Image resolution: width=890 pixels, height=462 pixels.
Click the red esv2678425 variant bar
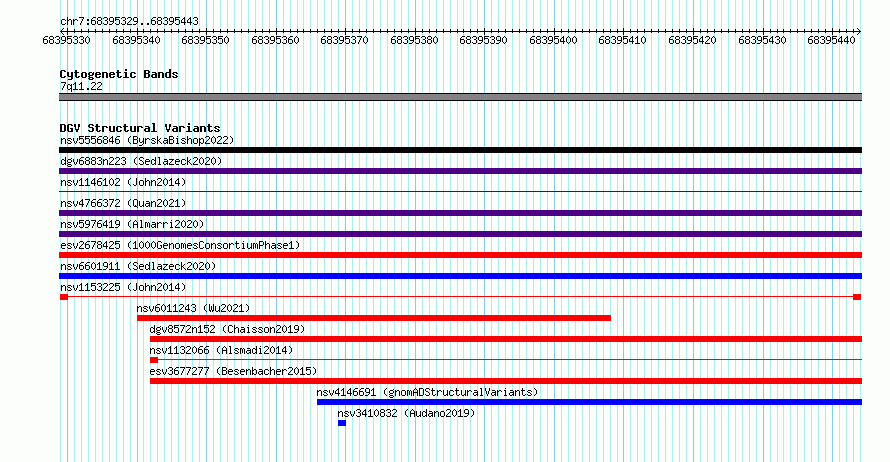tap(460, 255)
